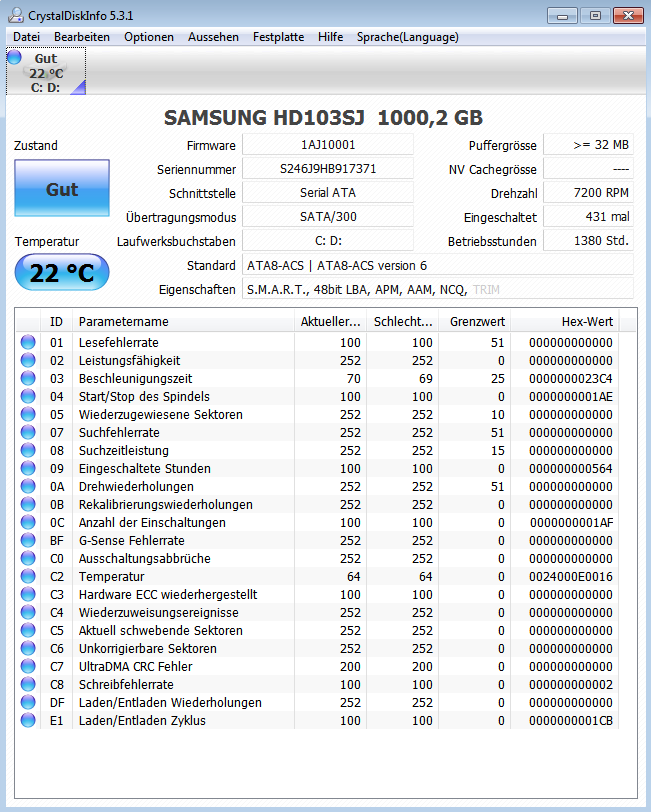The height and width of the screenshot is (812, 651).
Task: Open the Bearbeiten menu
Action: tap(82, 37)
